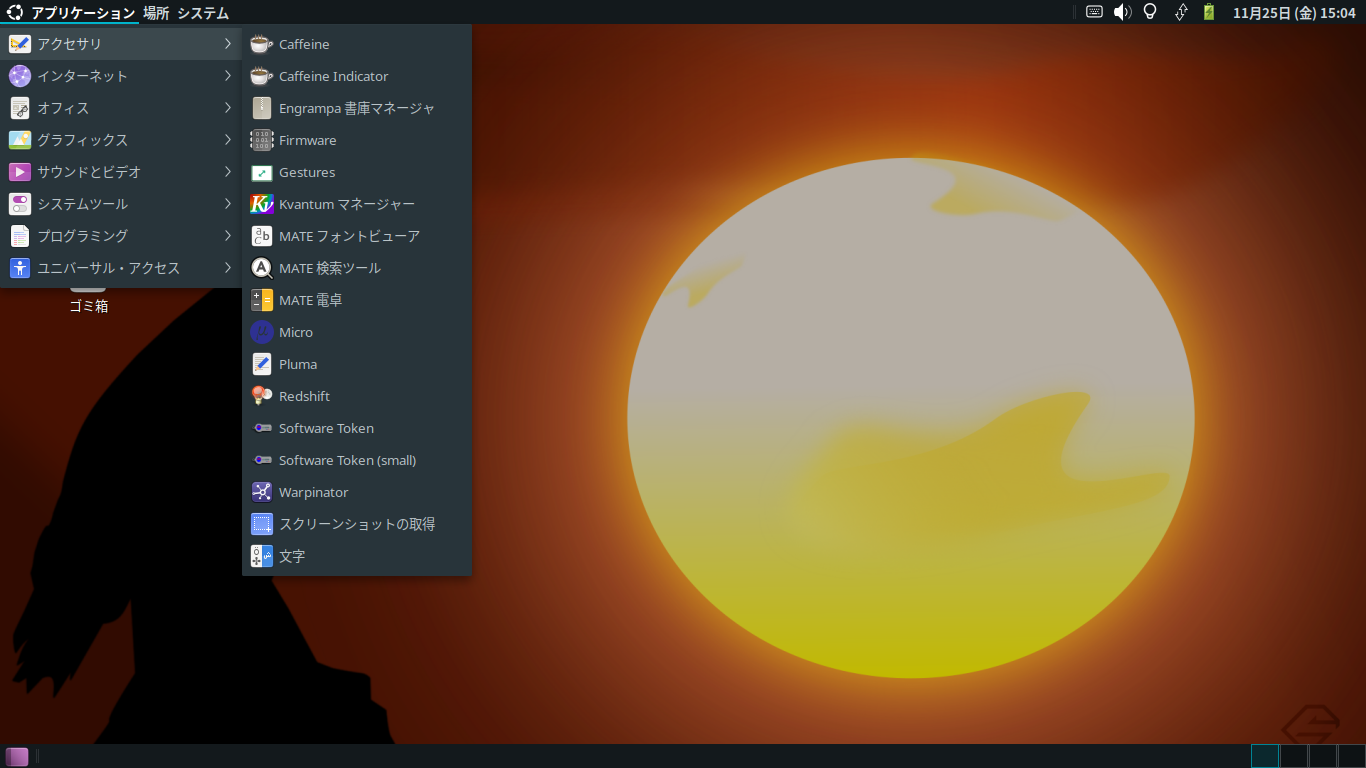
Task: Open the ゴミ箱 trash desktop icon
Action: (x=88, y=297)
